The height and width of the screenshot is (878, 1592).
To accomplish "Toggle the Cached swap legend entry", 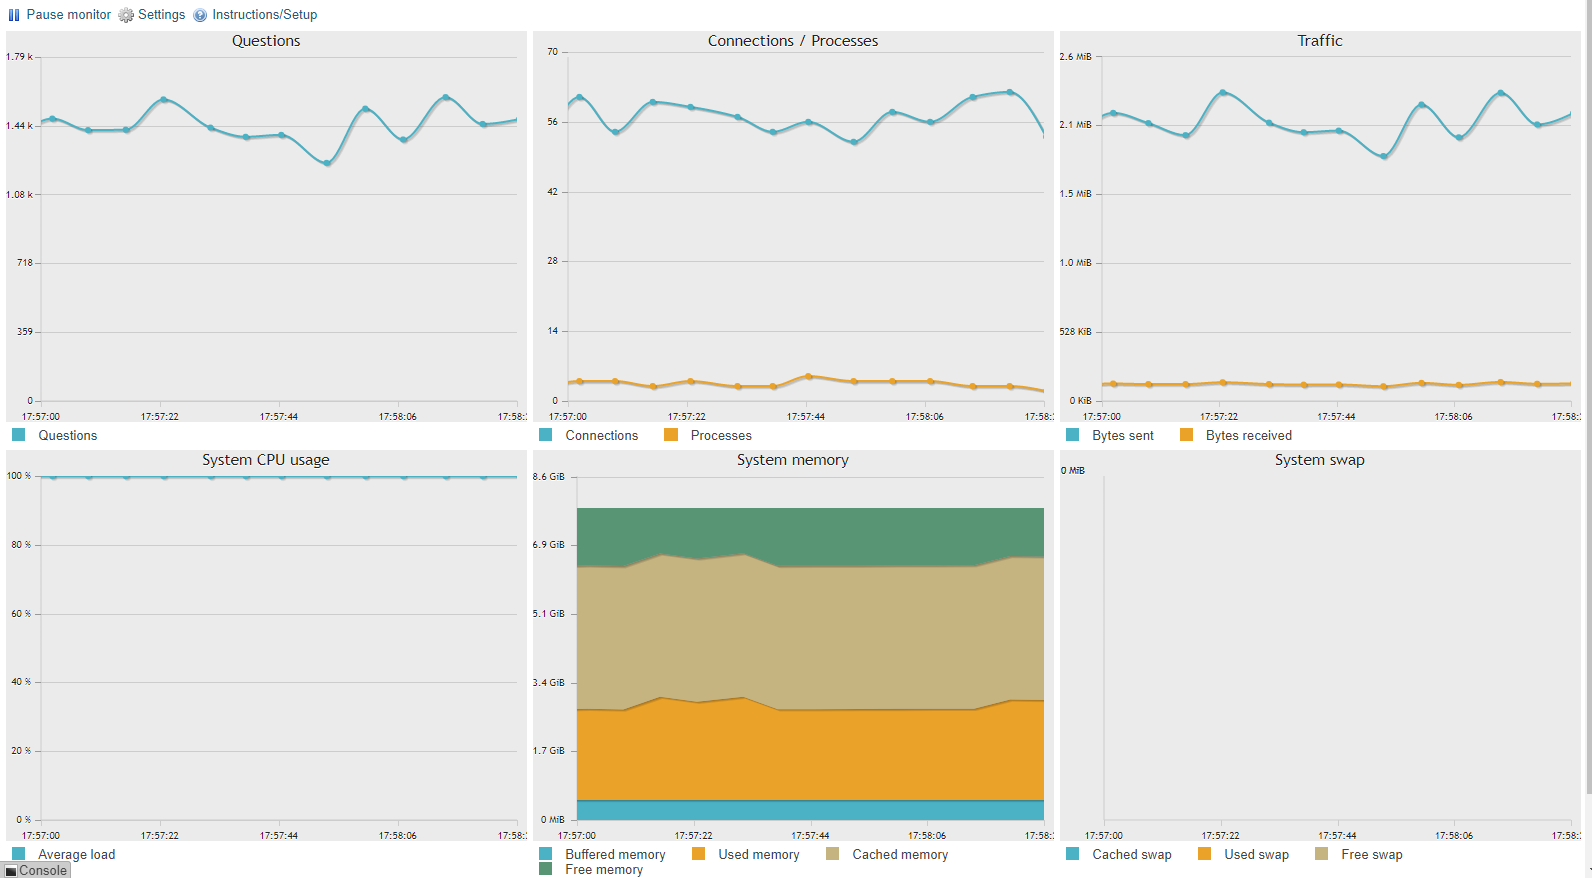I will pos(1131,854).
